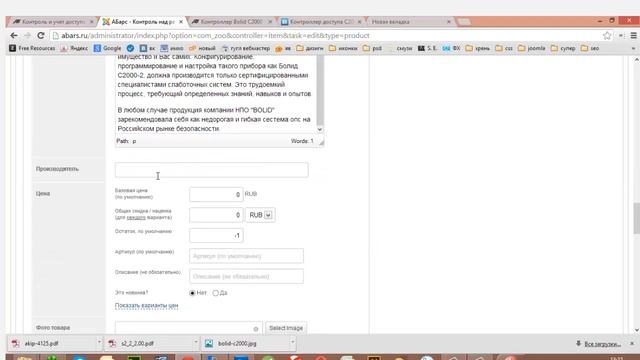640x360 pixels.
Task: Click the browser Forward arrow
Action: tap(27, 36)
